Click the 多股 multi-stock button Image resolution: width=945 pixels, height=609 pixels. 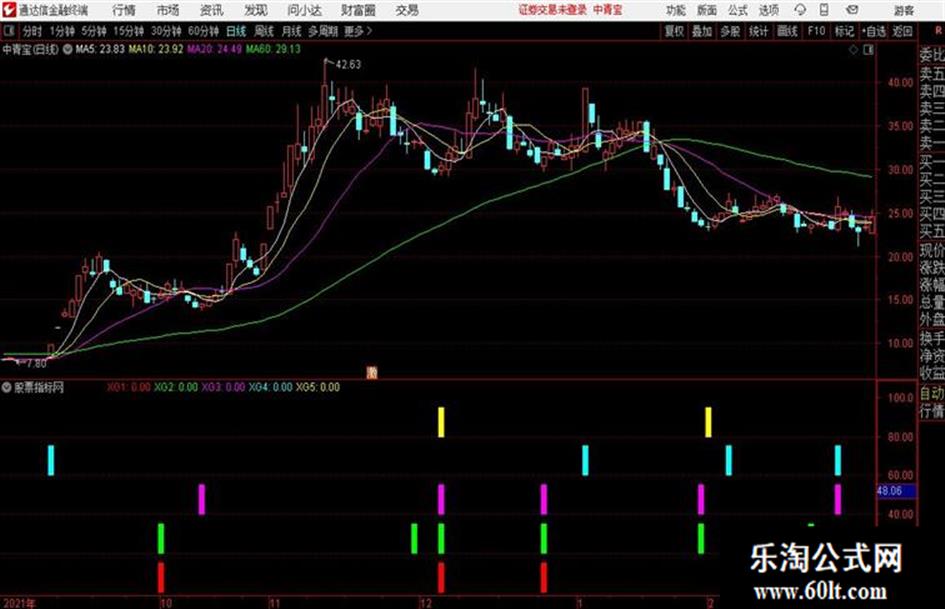pos(730,31)
